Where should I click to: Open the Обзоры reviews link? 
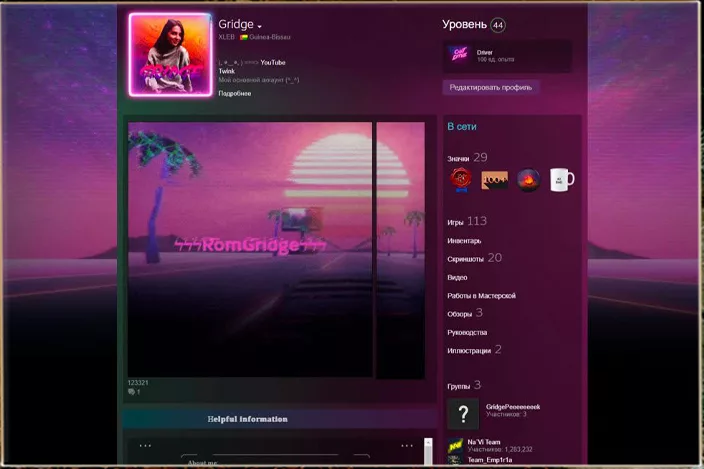(x=459, y=314)
